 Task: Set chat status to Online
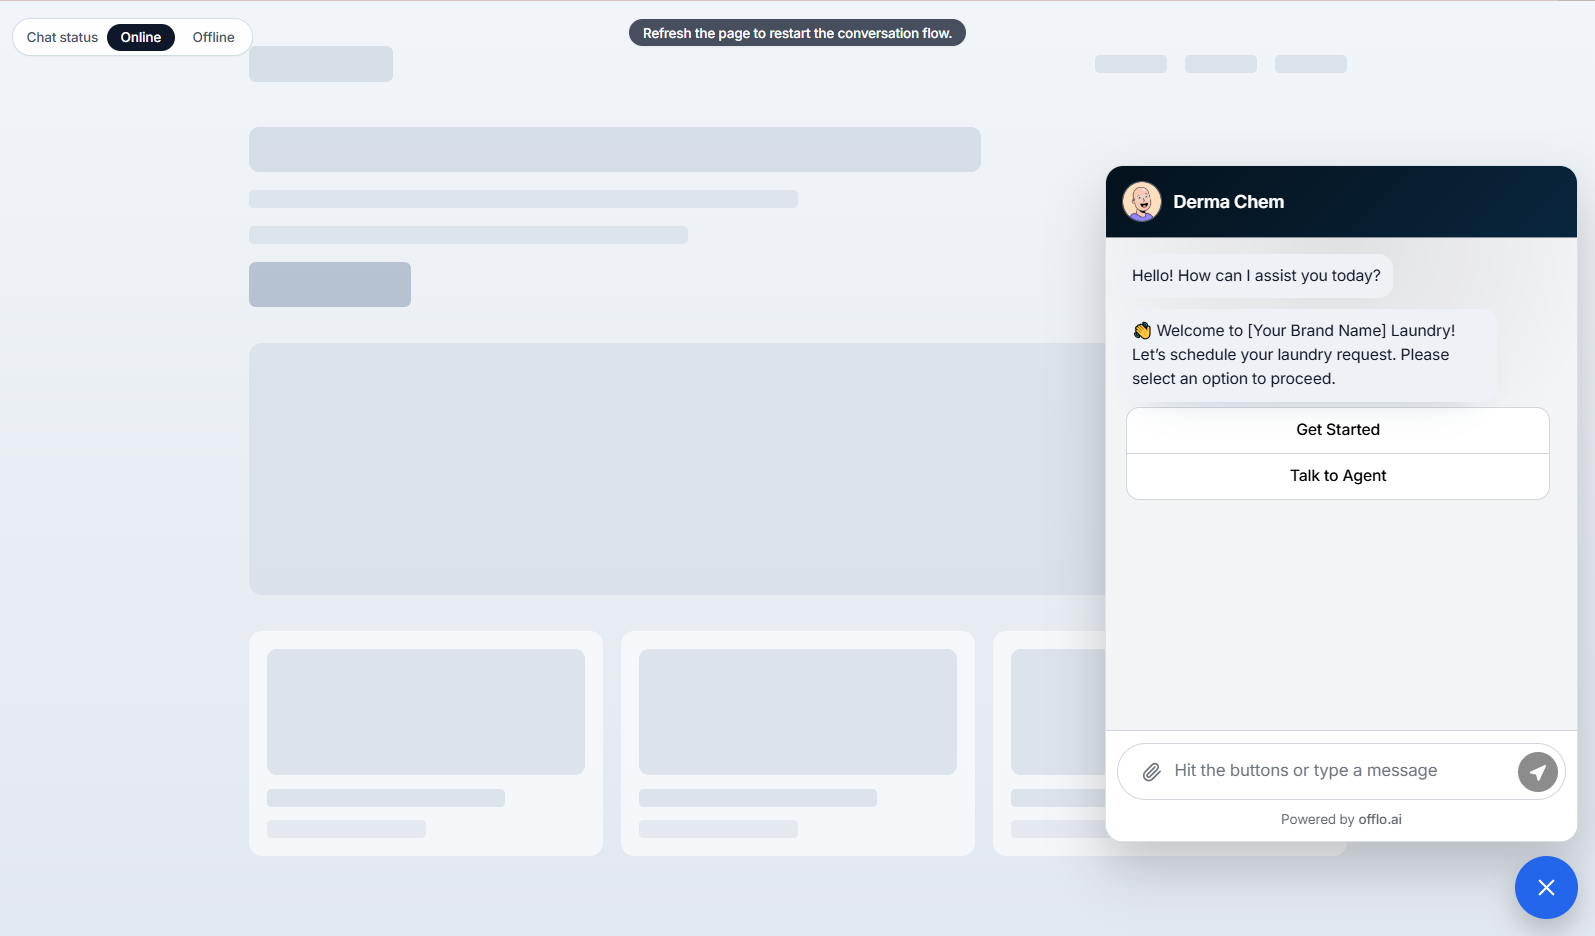[x=141, y=37]
